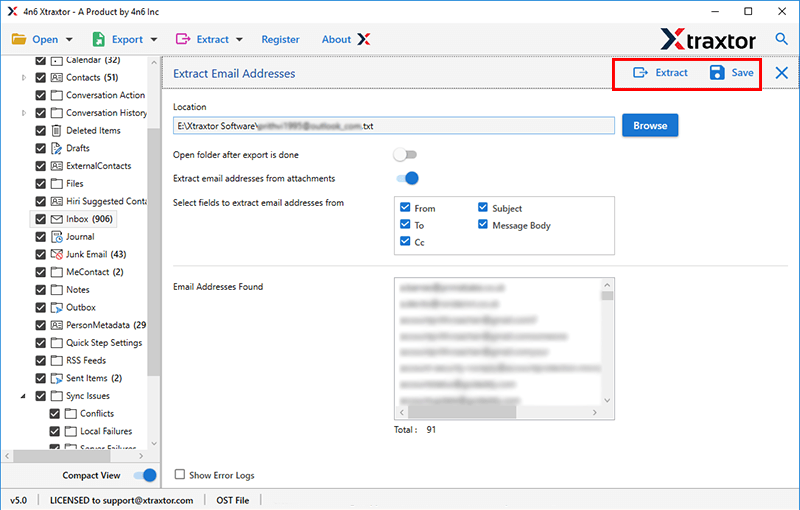
Task: Uncheck the Cc field checkbox
Action: coord(405,241)
